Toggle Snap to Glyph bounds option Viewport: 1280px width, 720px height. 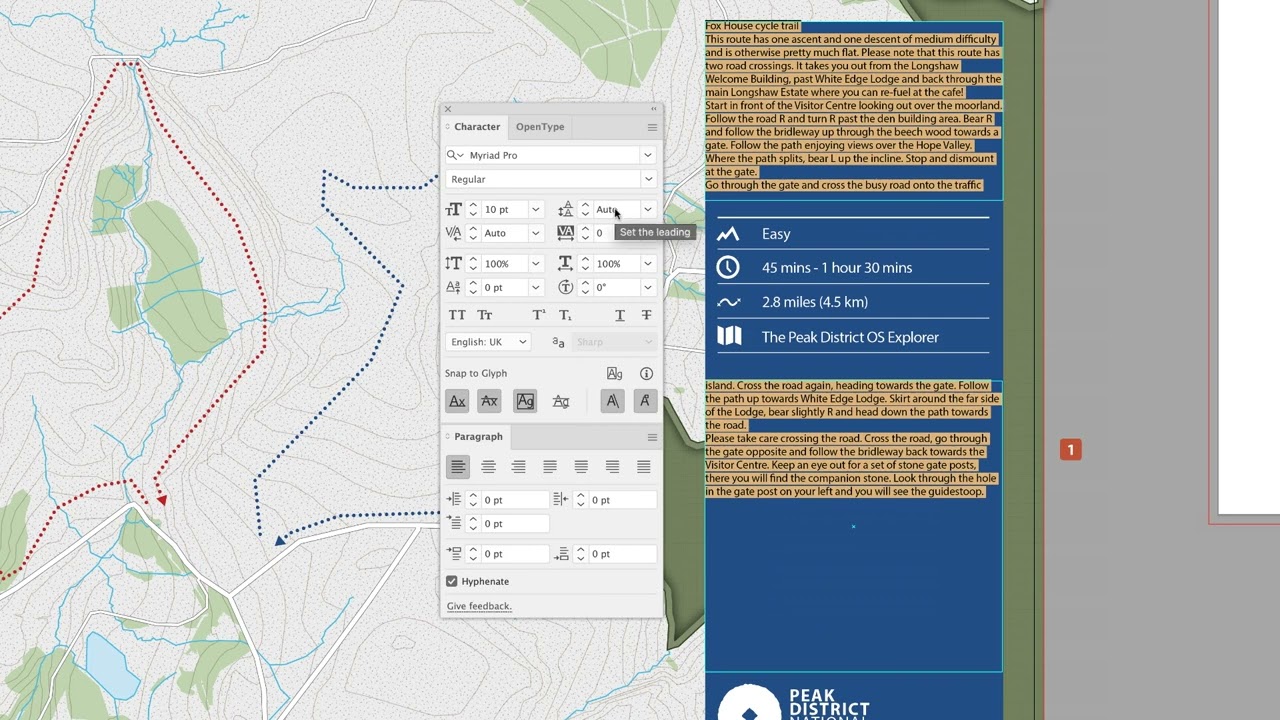pyautogui.click(x=525, y=401)
